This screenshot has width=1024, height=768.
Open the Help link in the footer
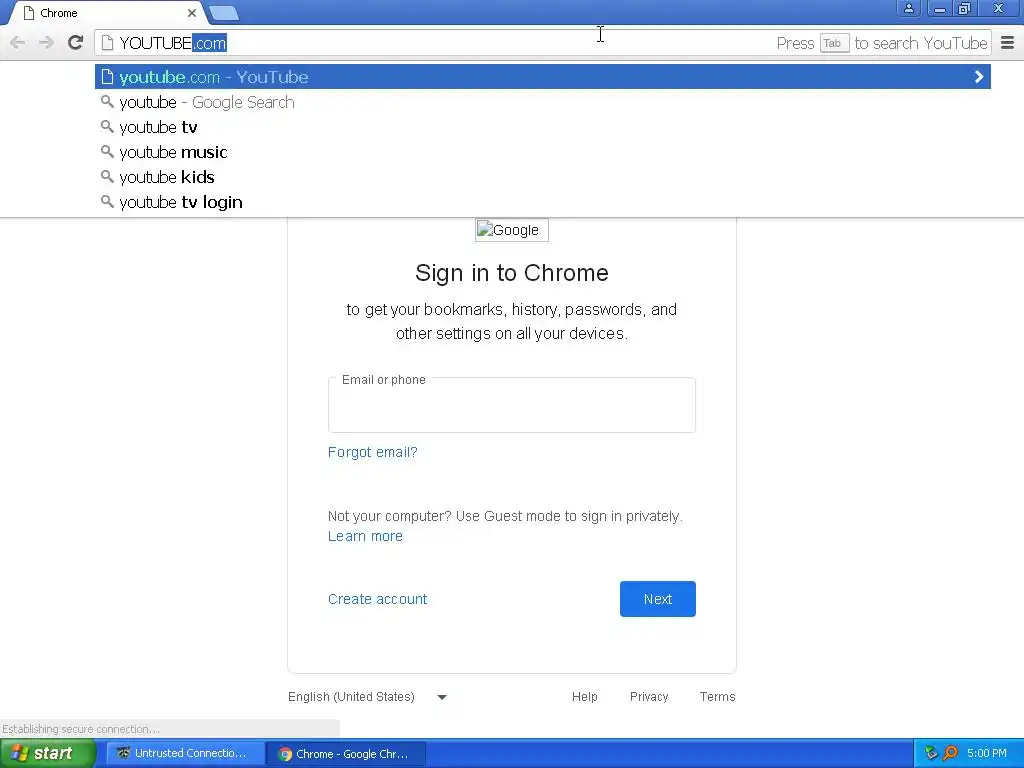[x=584, y=697]
